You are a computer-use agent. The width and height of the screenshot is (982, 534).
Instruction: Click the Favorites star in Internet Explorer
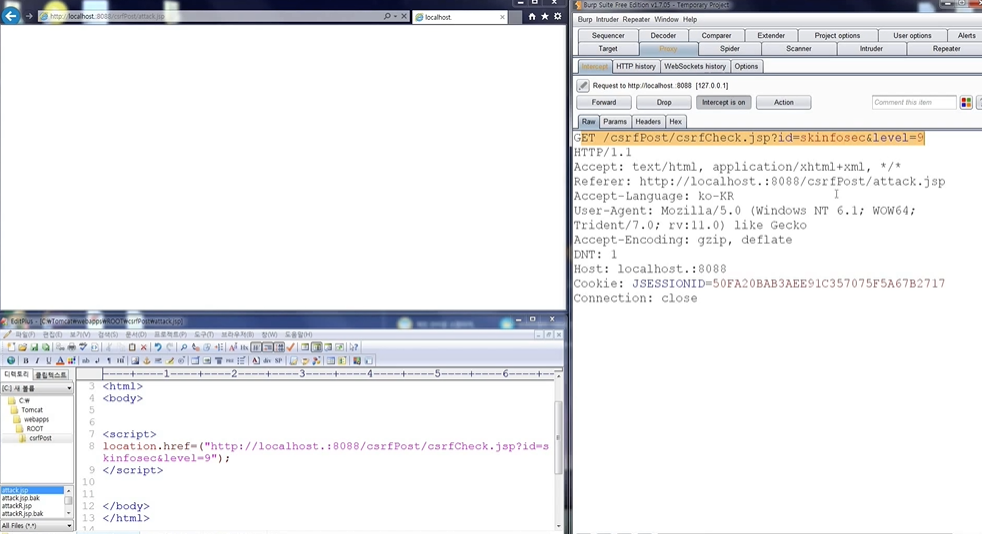point(545,17)
